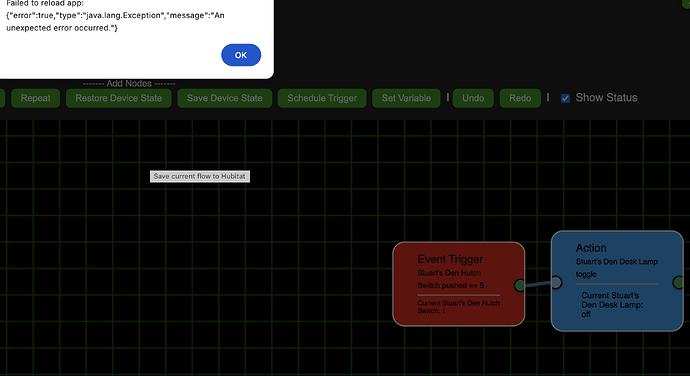The image size is (690, 376).
Task: Add a Repeat node
Action: point(35,98)
